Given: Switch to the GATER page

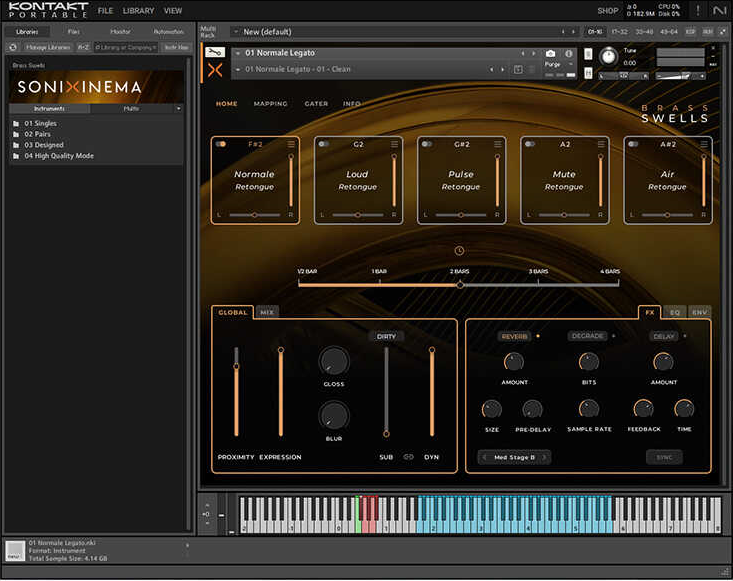Looking at the screenshot, I should [x=316, y=104].
